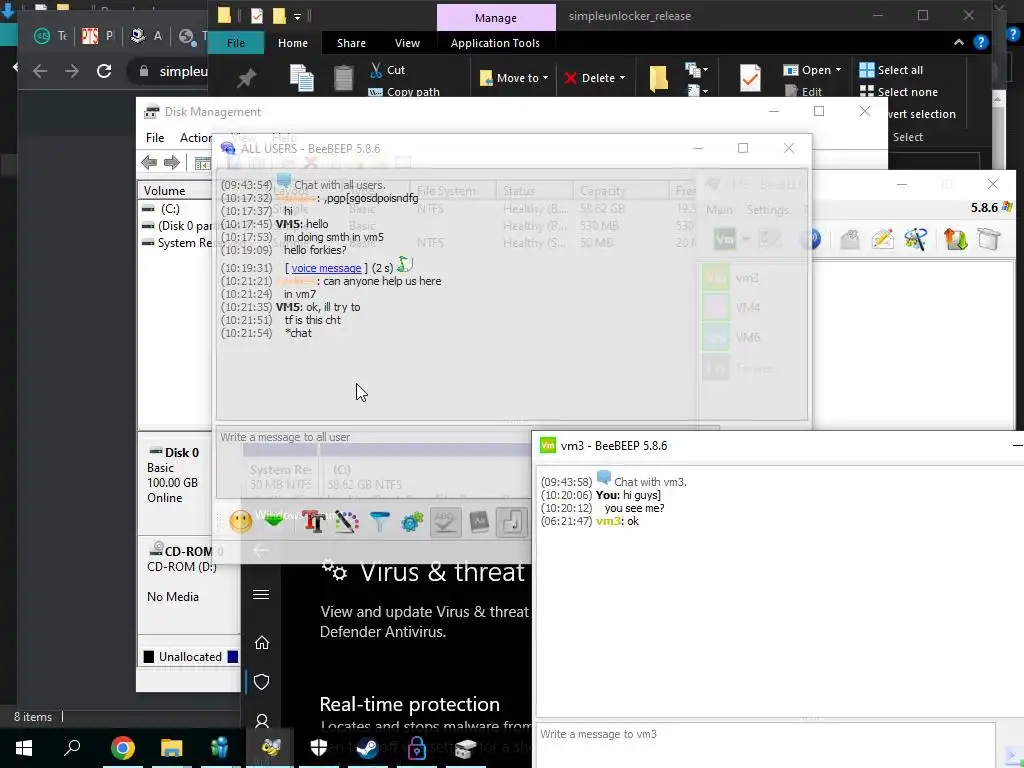Open the BeeBEEP tools icon
The height and width of the screenshot is (768, 1024).
[916, 239]
